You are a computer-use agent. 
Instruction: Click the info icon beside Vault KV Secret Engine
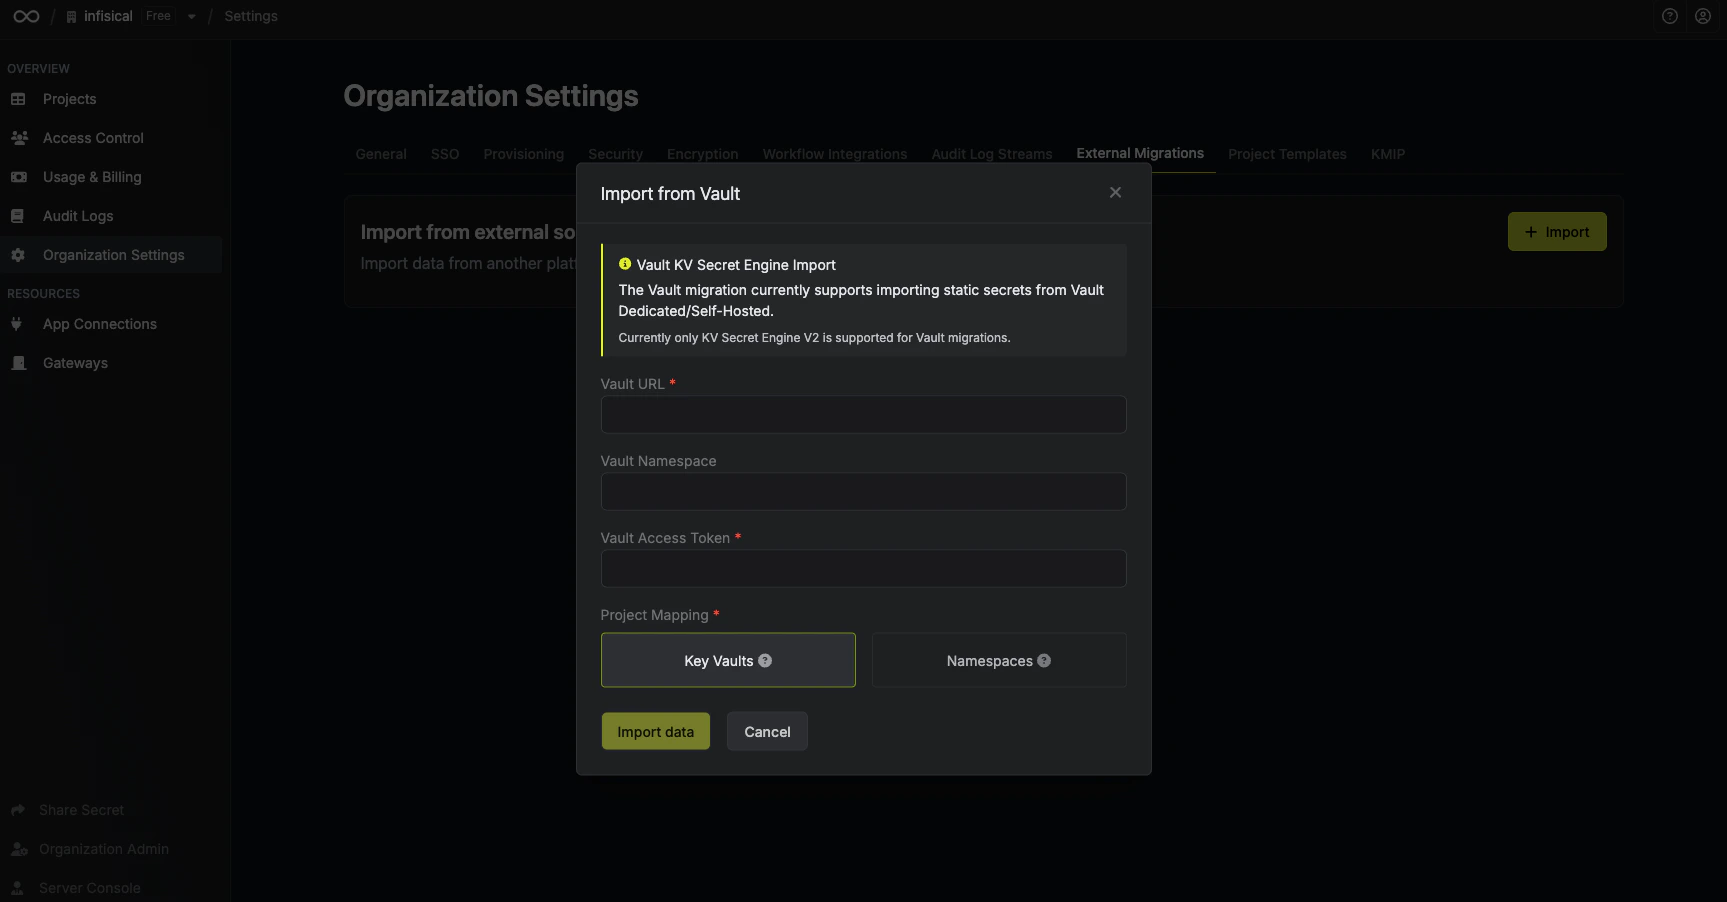tap(625, 264)
